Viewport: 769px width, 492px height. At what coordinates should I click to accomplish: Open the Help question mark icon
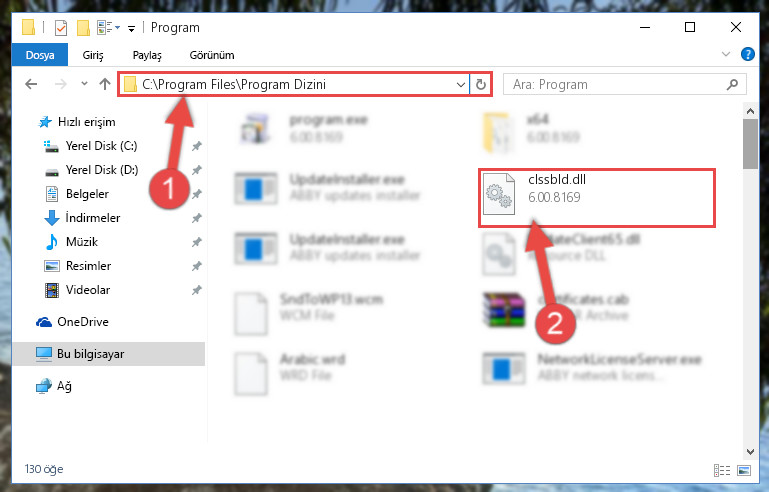[747, 54]
